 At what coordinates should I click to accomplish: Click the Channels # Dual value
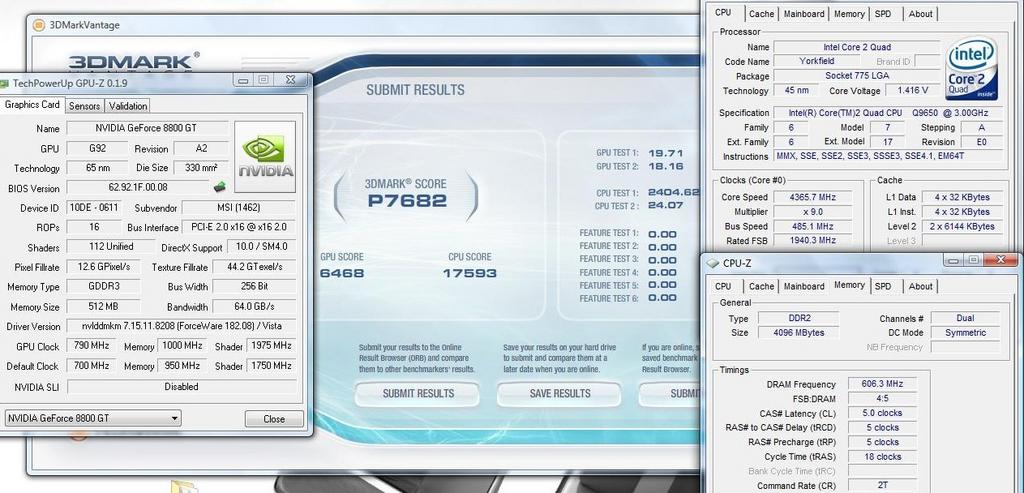(965, 318)
